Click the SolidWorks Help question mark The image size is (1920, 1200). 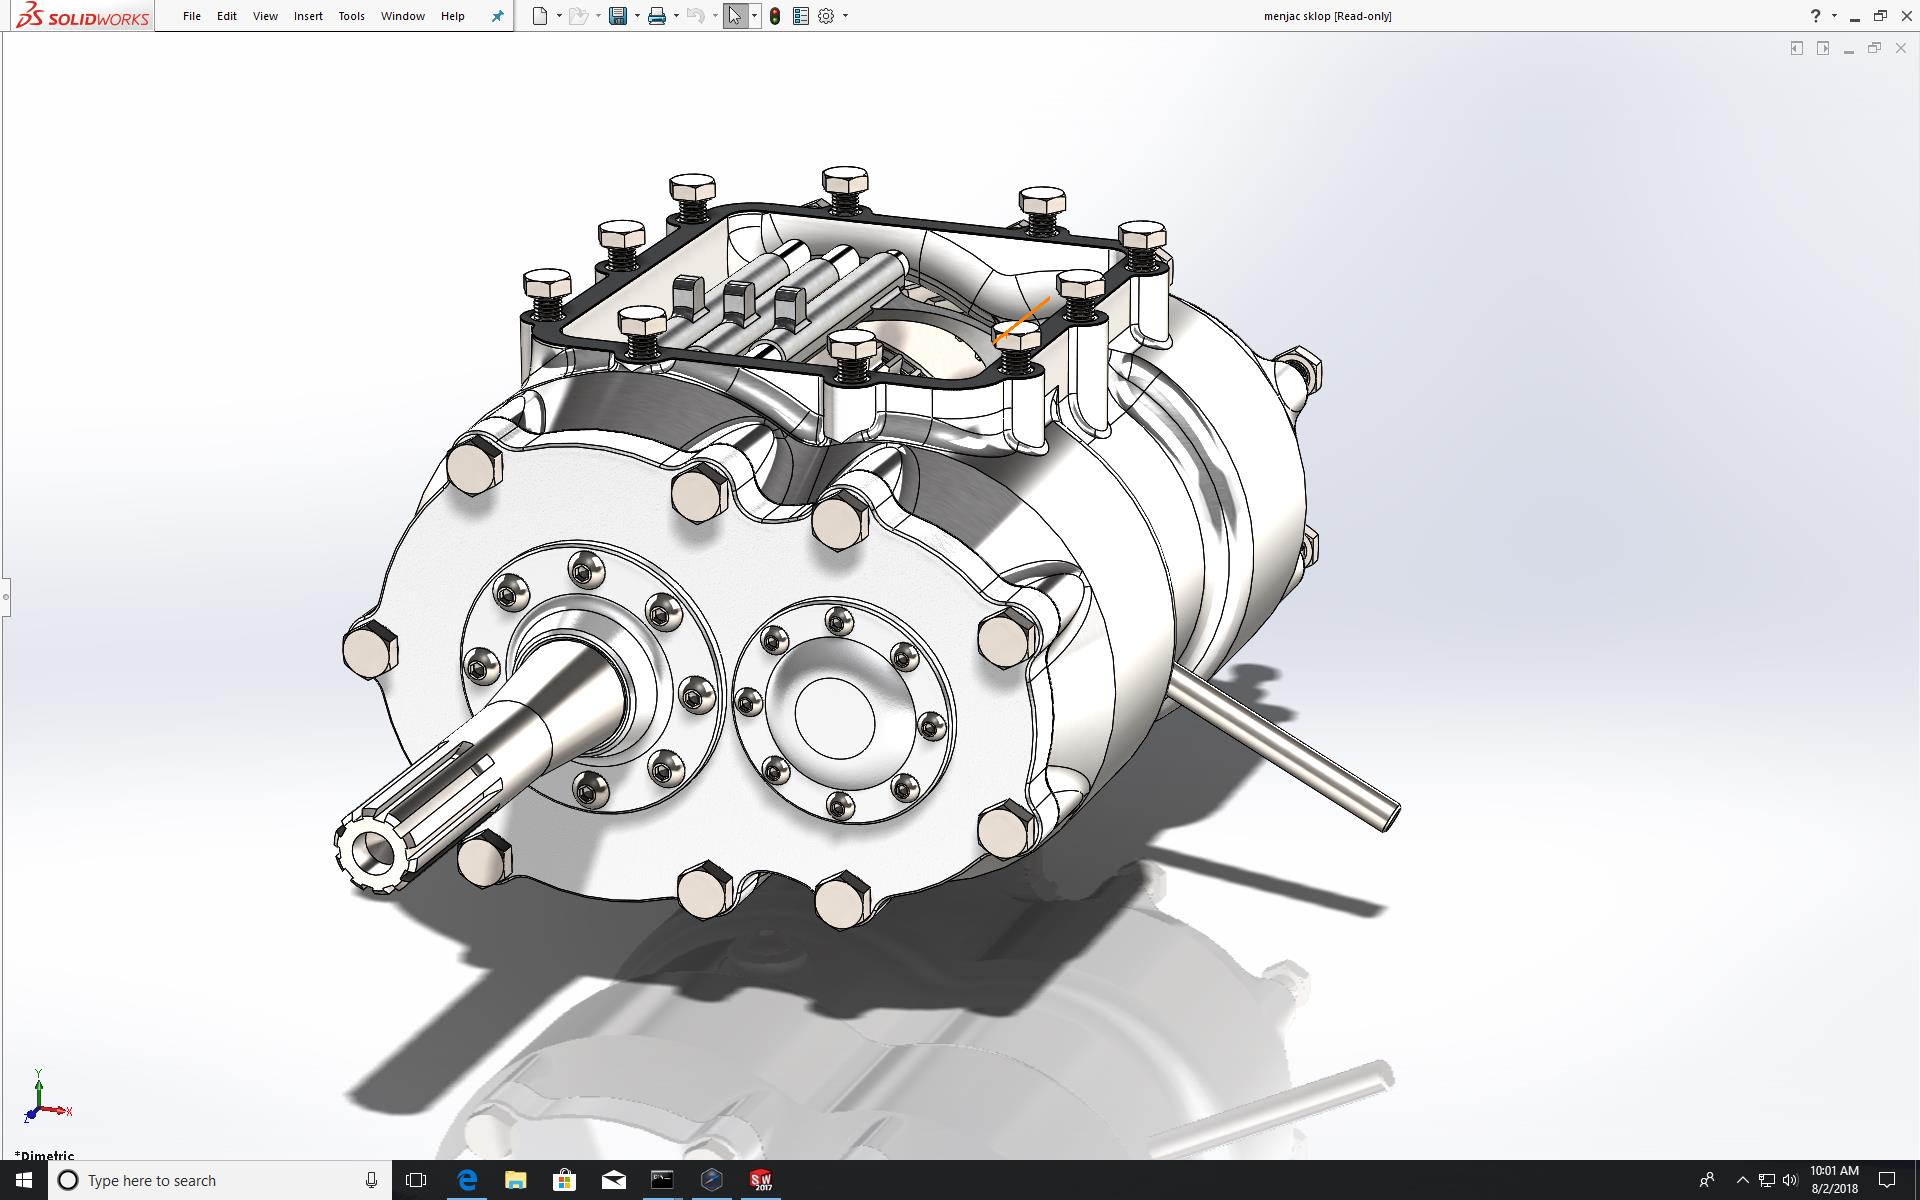click(1815, 16)
